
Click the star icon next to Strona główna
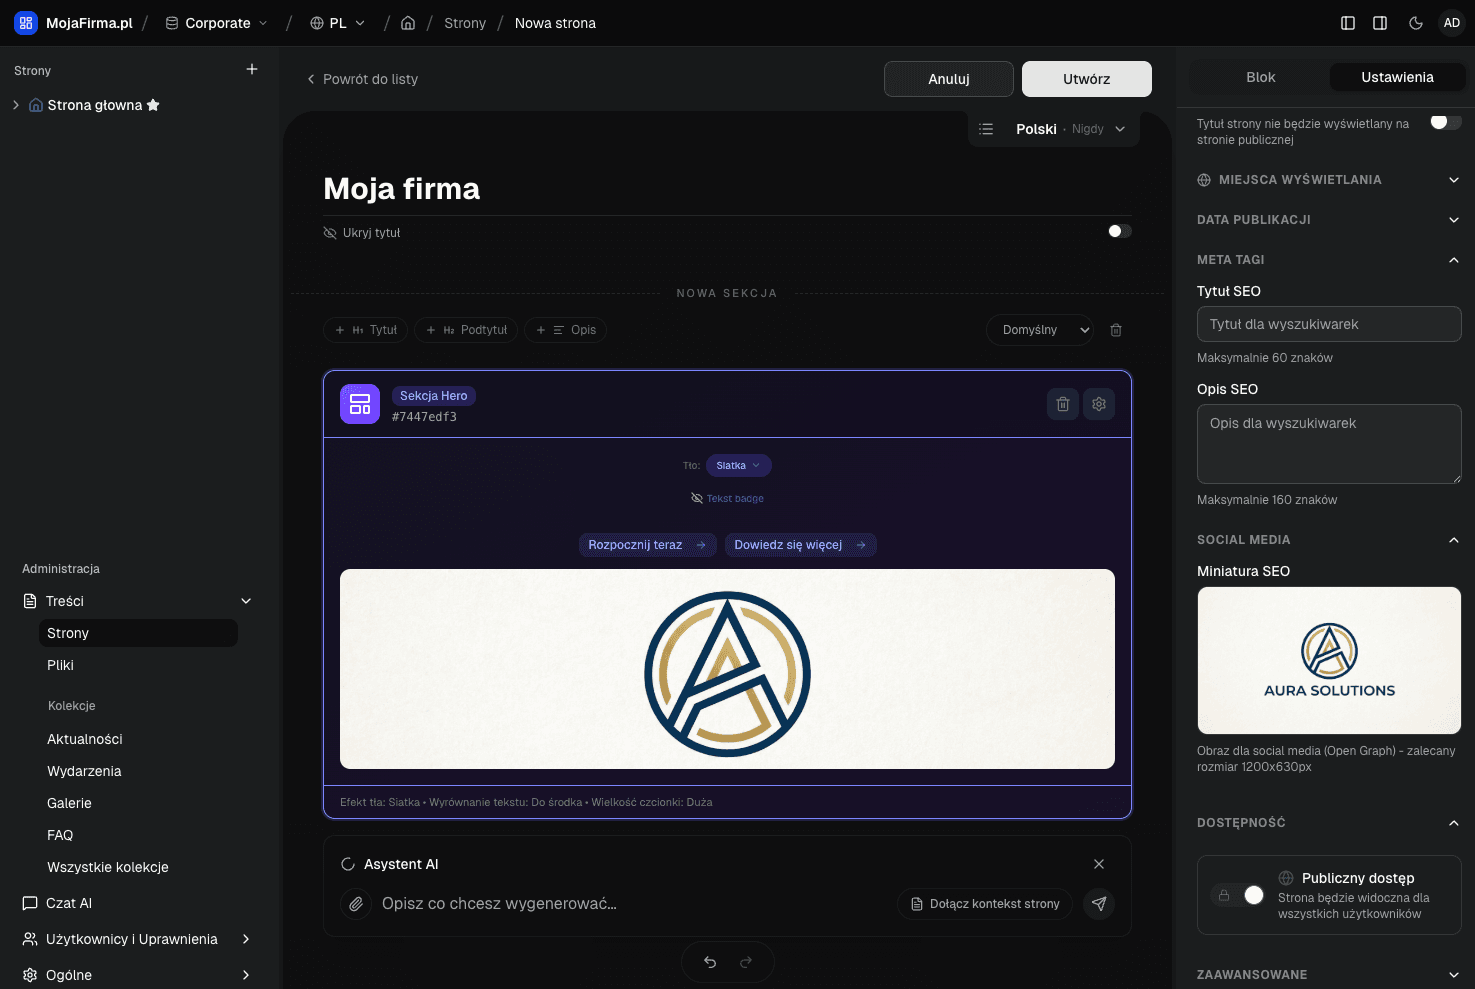pyautogui.click(x=153, y=105)
